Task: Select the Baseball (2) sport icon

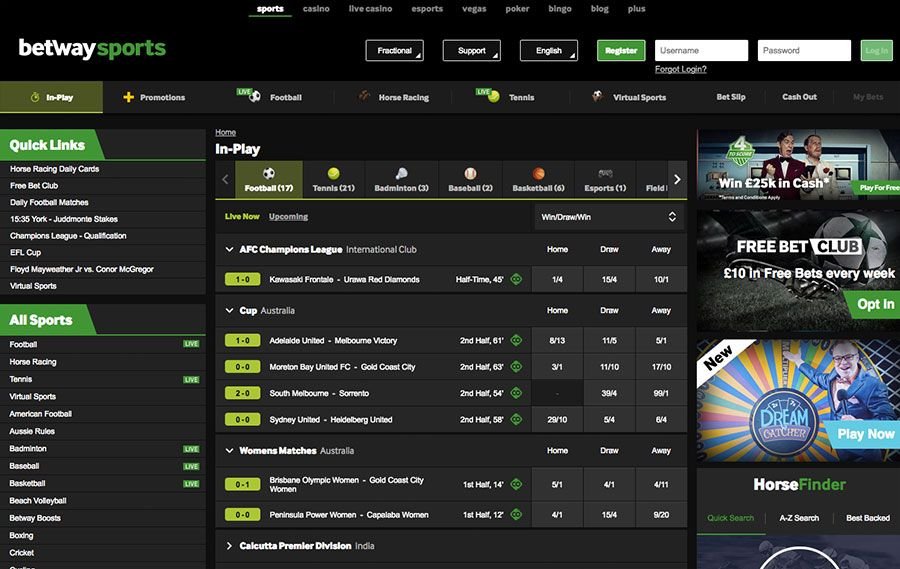Action: [x=470, y=173]
